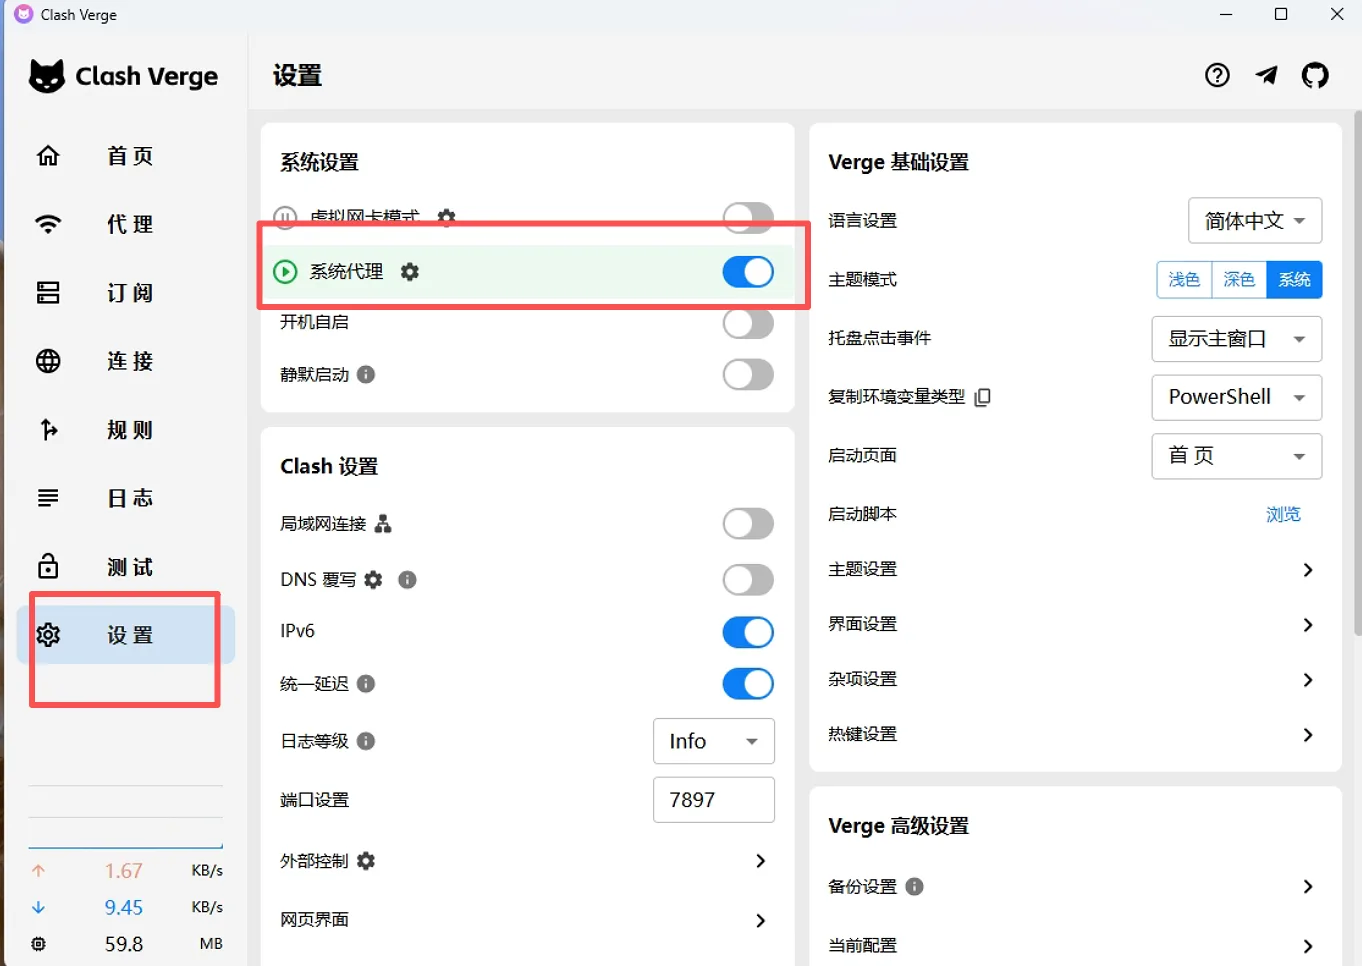Open the help question-mark icon

coord(1217,75)
